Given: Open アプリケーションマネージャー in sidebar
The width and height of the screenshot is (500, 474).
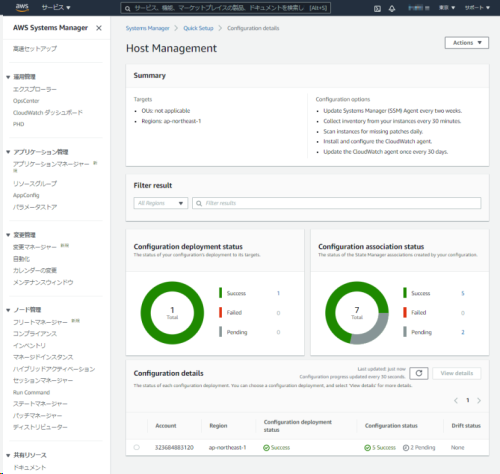Looking at the screenshot, I should 51,164.
